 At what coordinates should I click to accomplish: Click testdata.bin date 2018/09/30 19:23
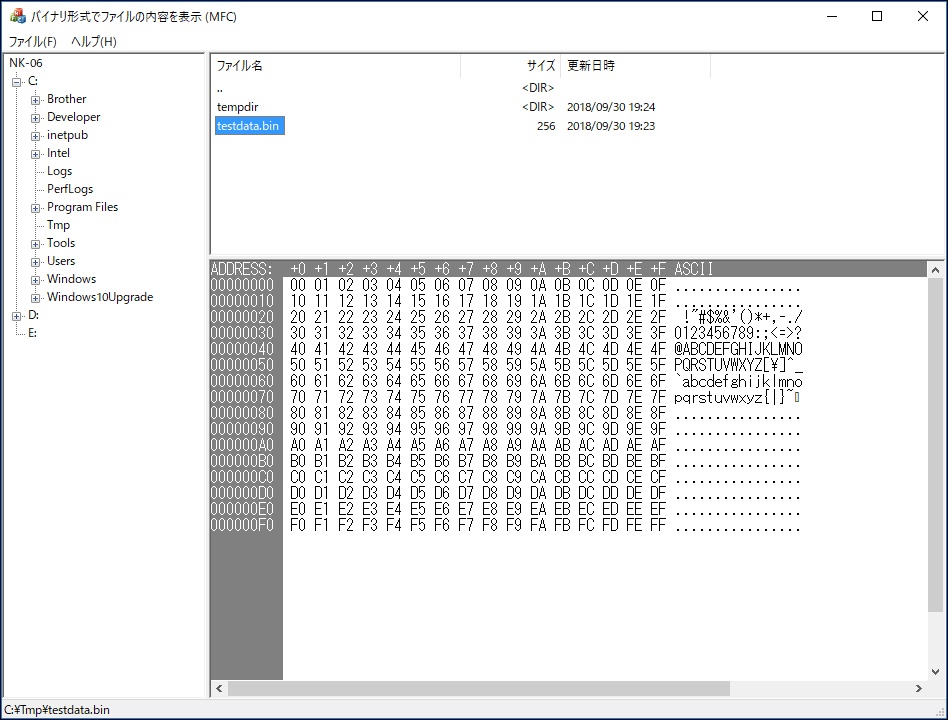point(611,126)
